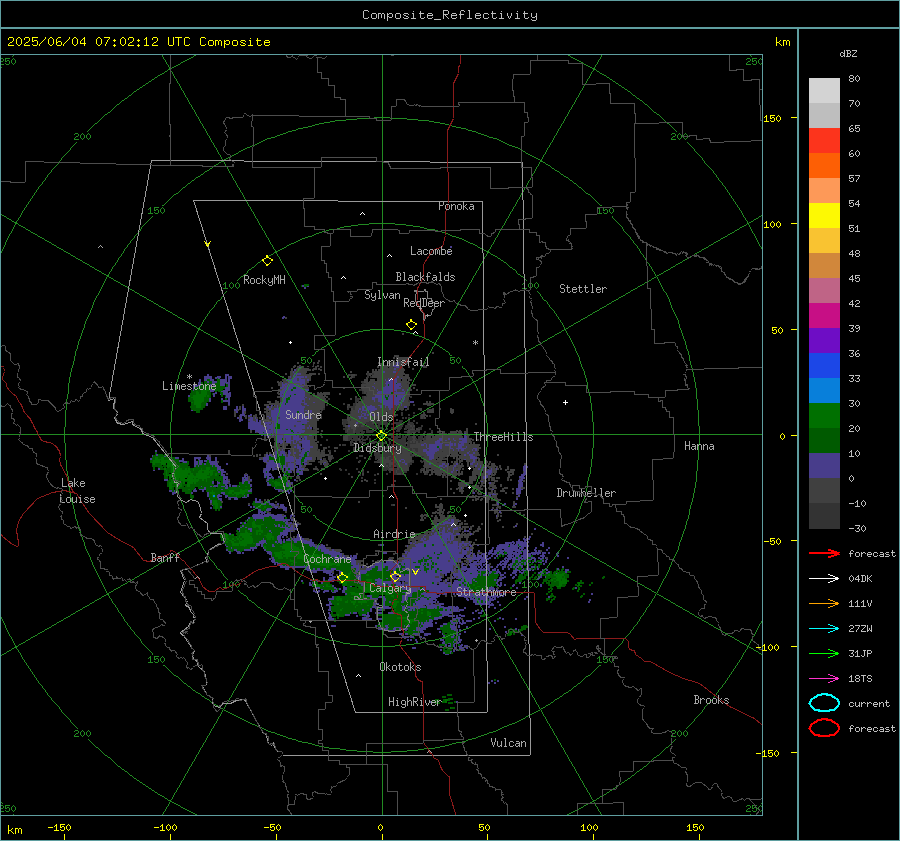Click the Hanna city label
900x841 pixels.
point(699,446)
